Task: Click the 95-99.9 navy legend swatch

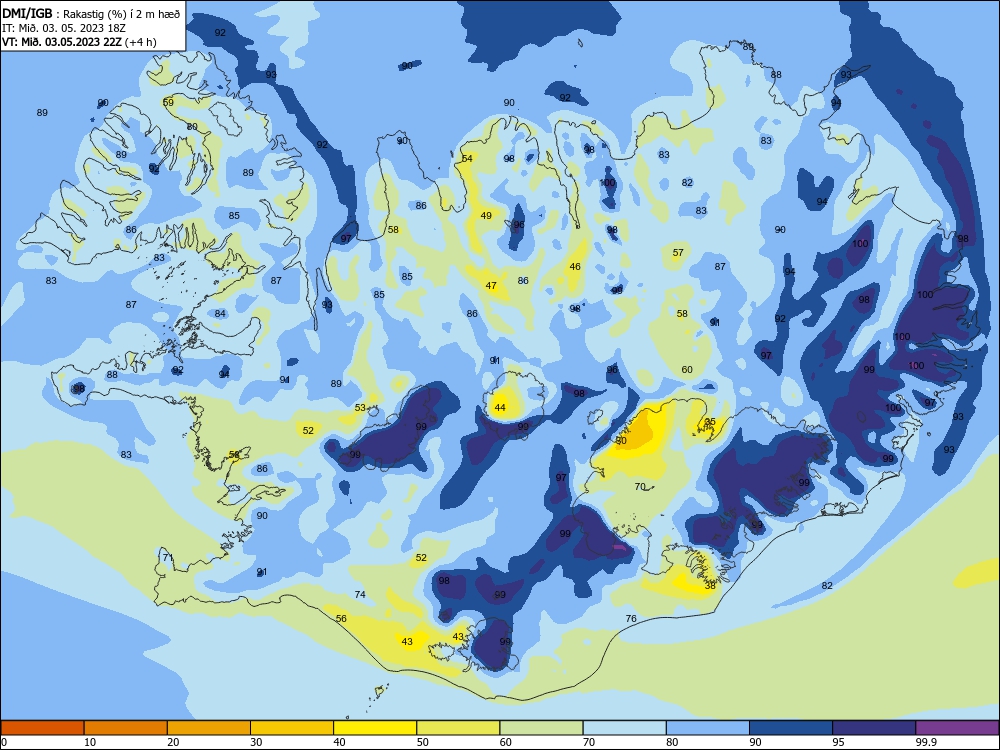Action: (874, 728)
